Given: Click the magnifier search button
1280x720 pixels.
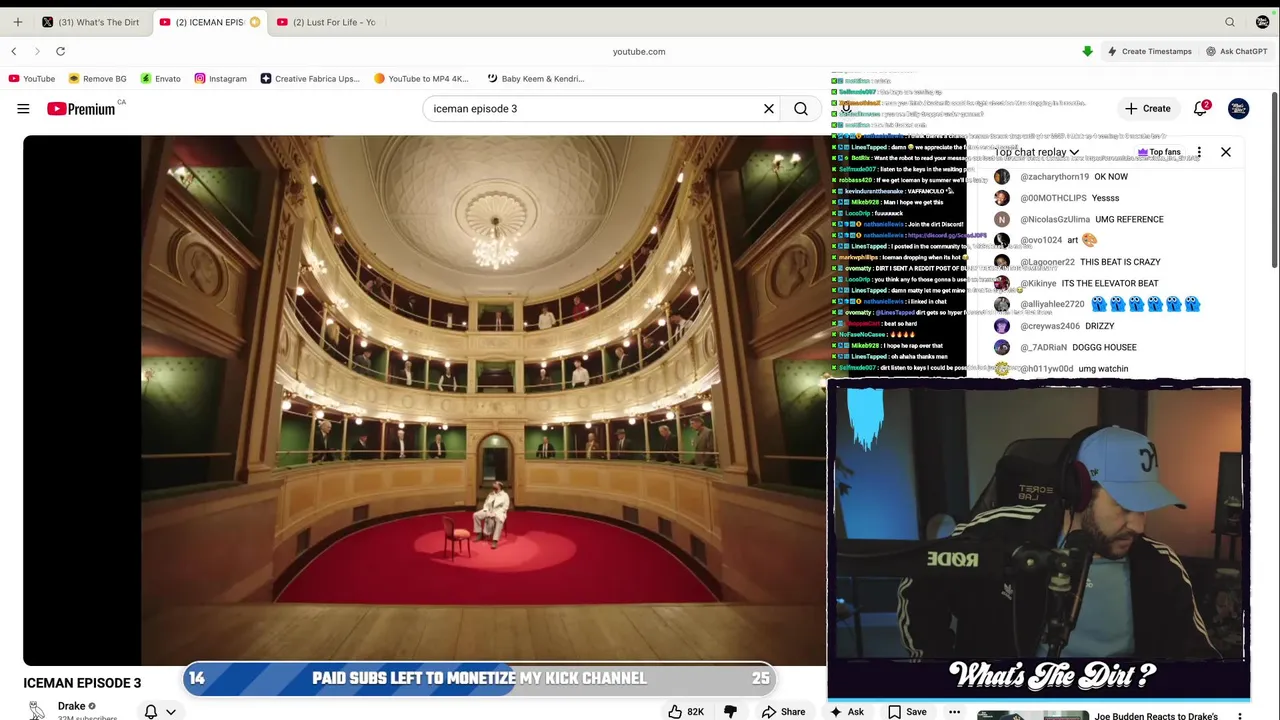Looking at the screenshot, I should click(x=801, y=108).
